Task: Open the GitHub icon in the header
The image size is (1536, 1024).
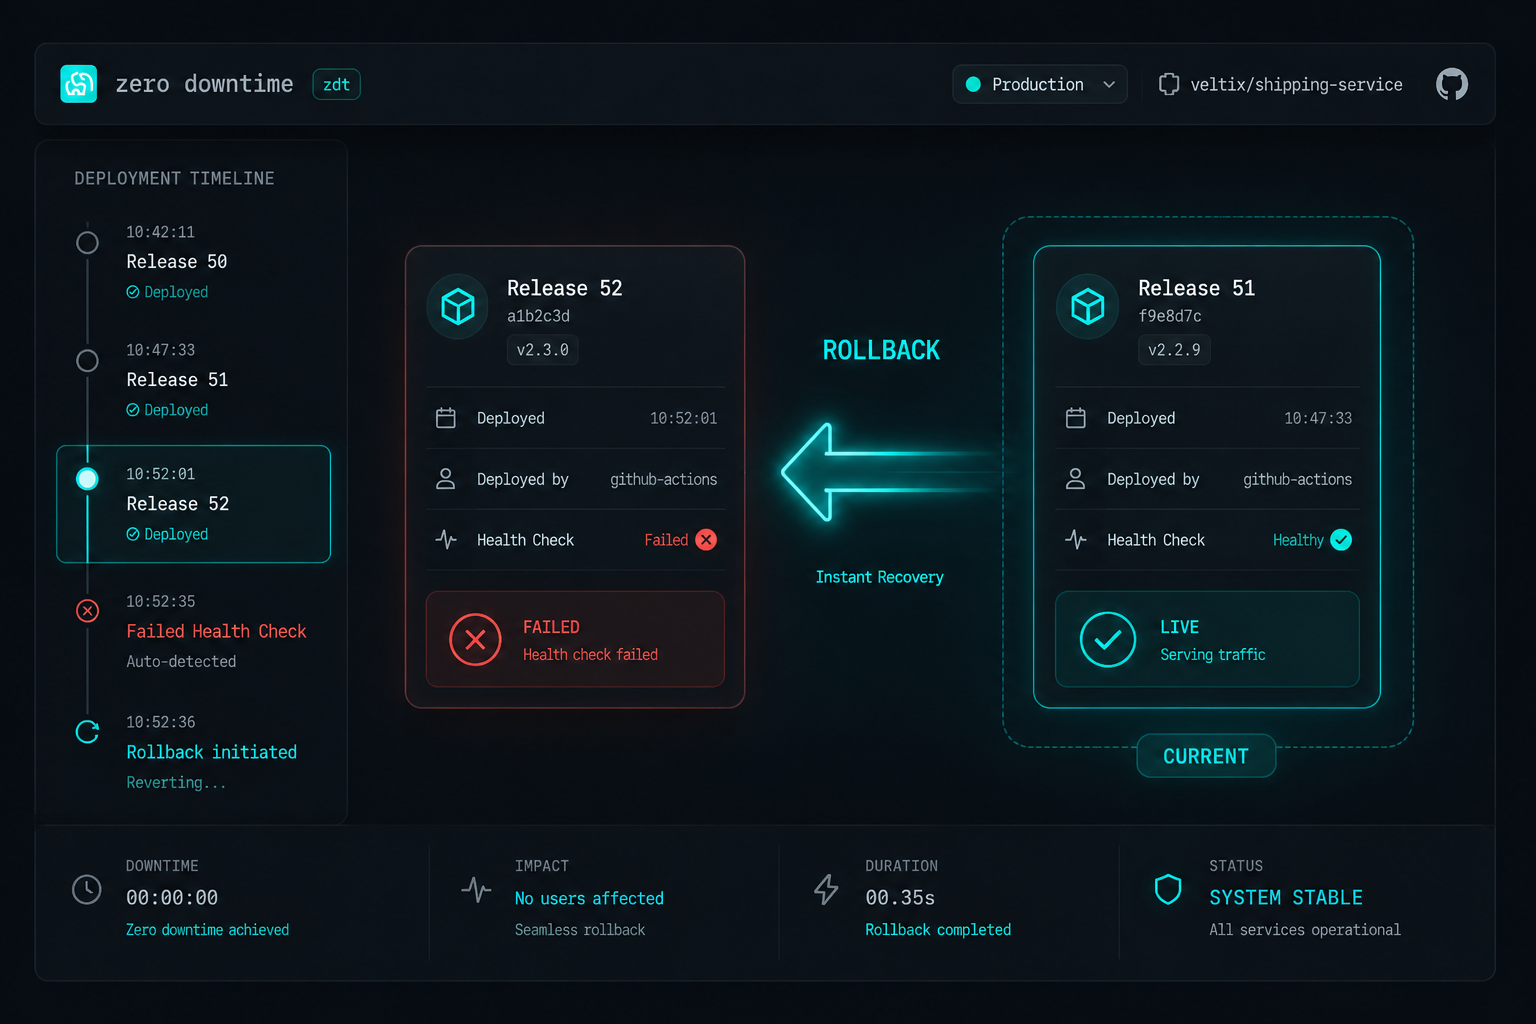Action: tap(1452, 84)
